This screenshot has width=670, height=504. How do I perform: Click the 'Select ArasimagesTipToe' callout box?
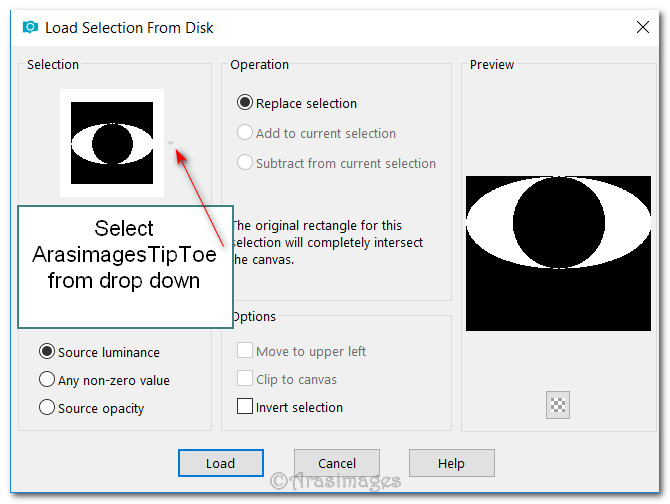click(125, 265)
